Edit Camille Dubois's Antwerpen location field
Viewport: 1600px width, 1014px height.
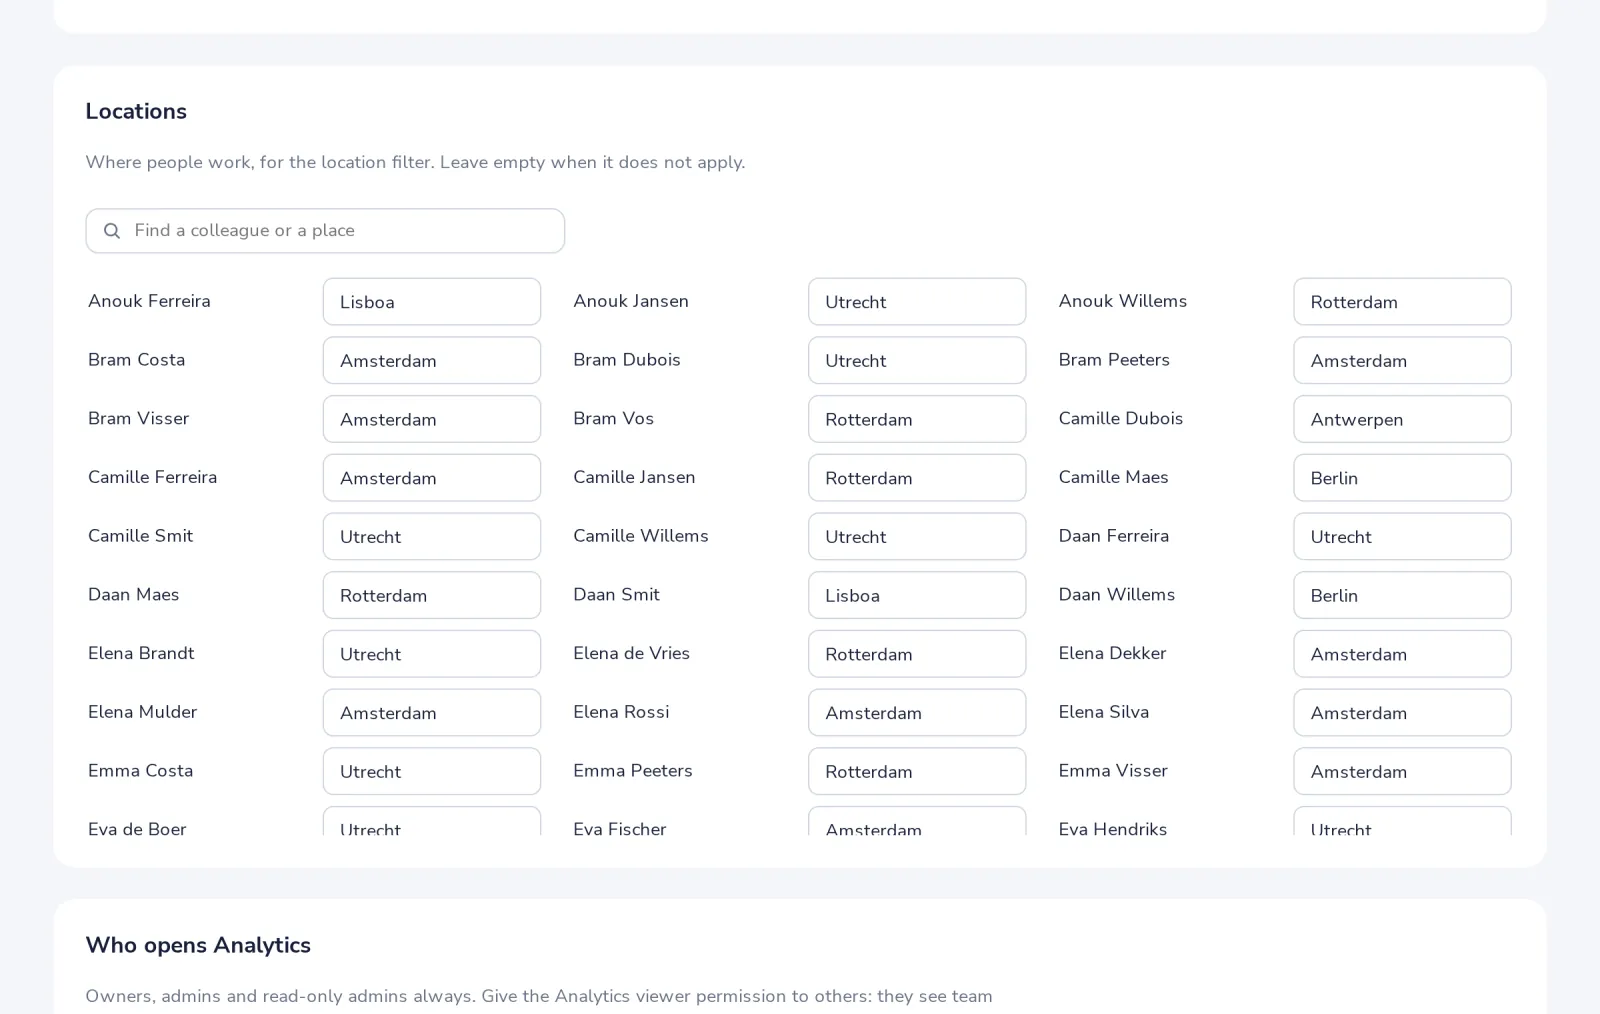pos(1402,419)
